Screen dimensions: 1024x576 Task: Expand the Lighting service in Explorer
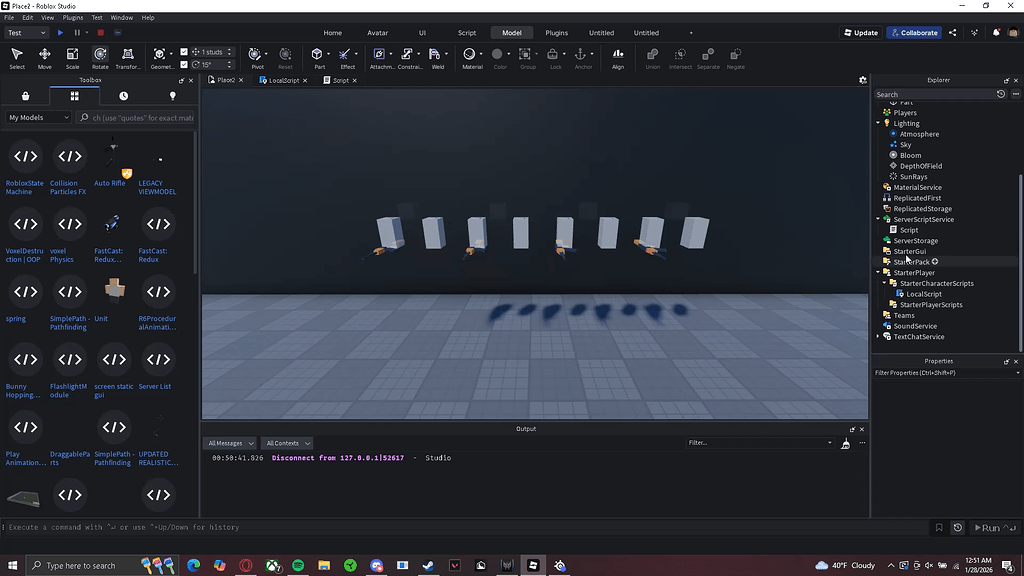pos(877,122)
